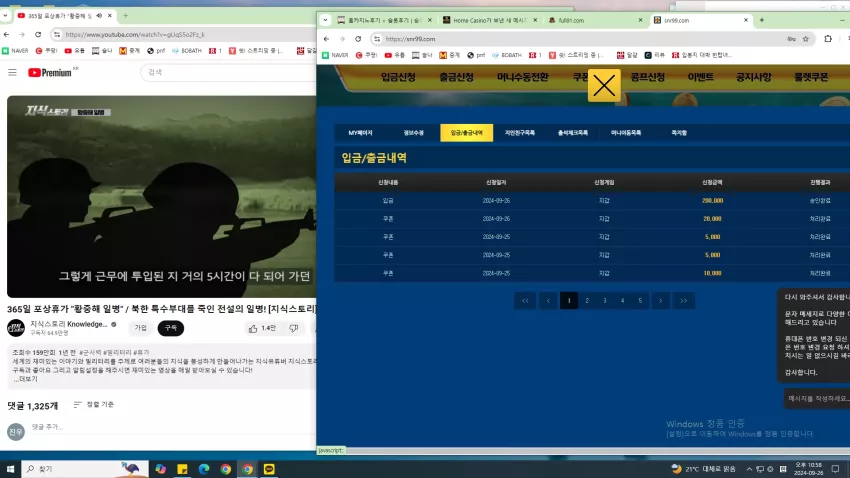850x478 pixels.
Task: Select 입금/출금내역 tab
Action: click(x=467, y=133)
